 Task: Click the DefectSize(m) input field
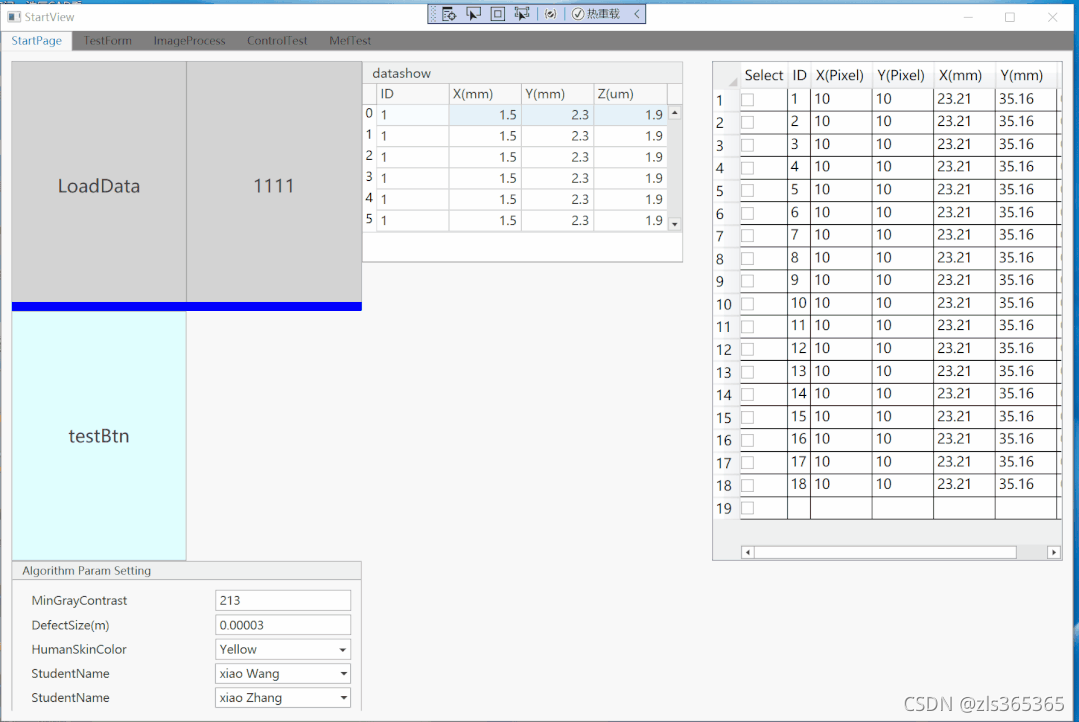coord(283,625)
